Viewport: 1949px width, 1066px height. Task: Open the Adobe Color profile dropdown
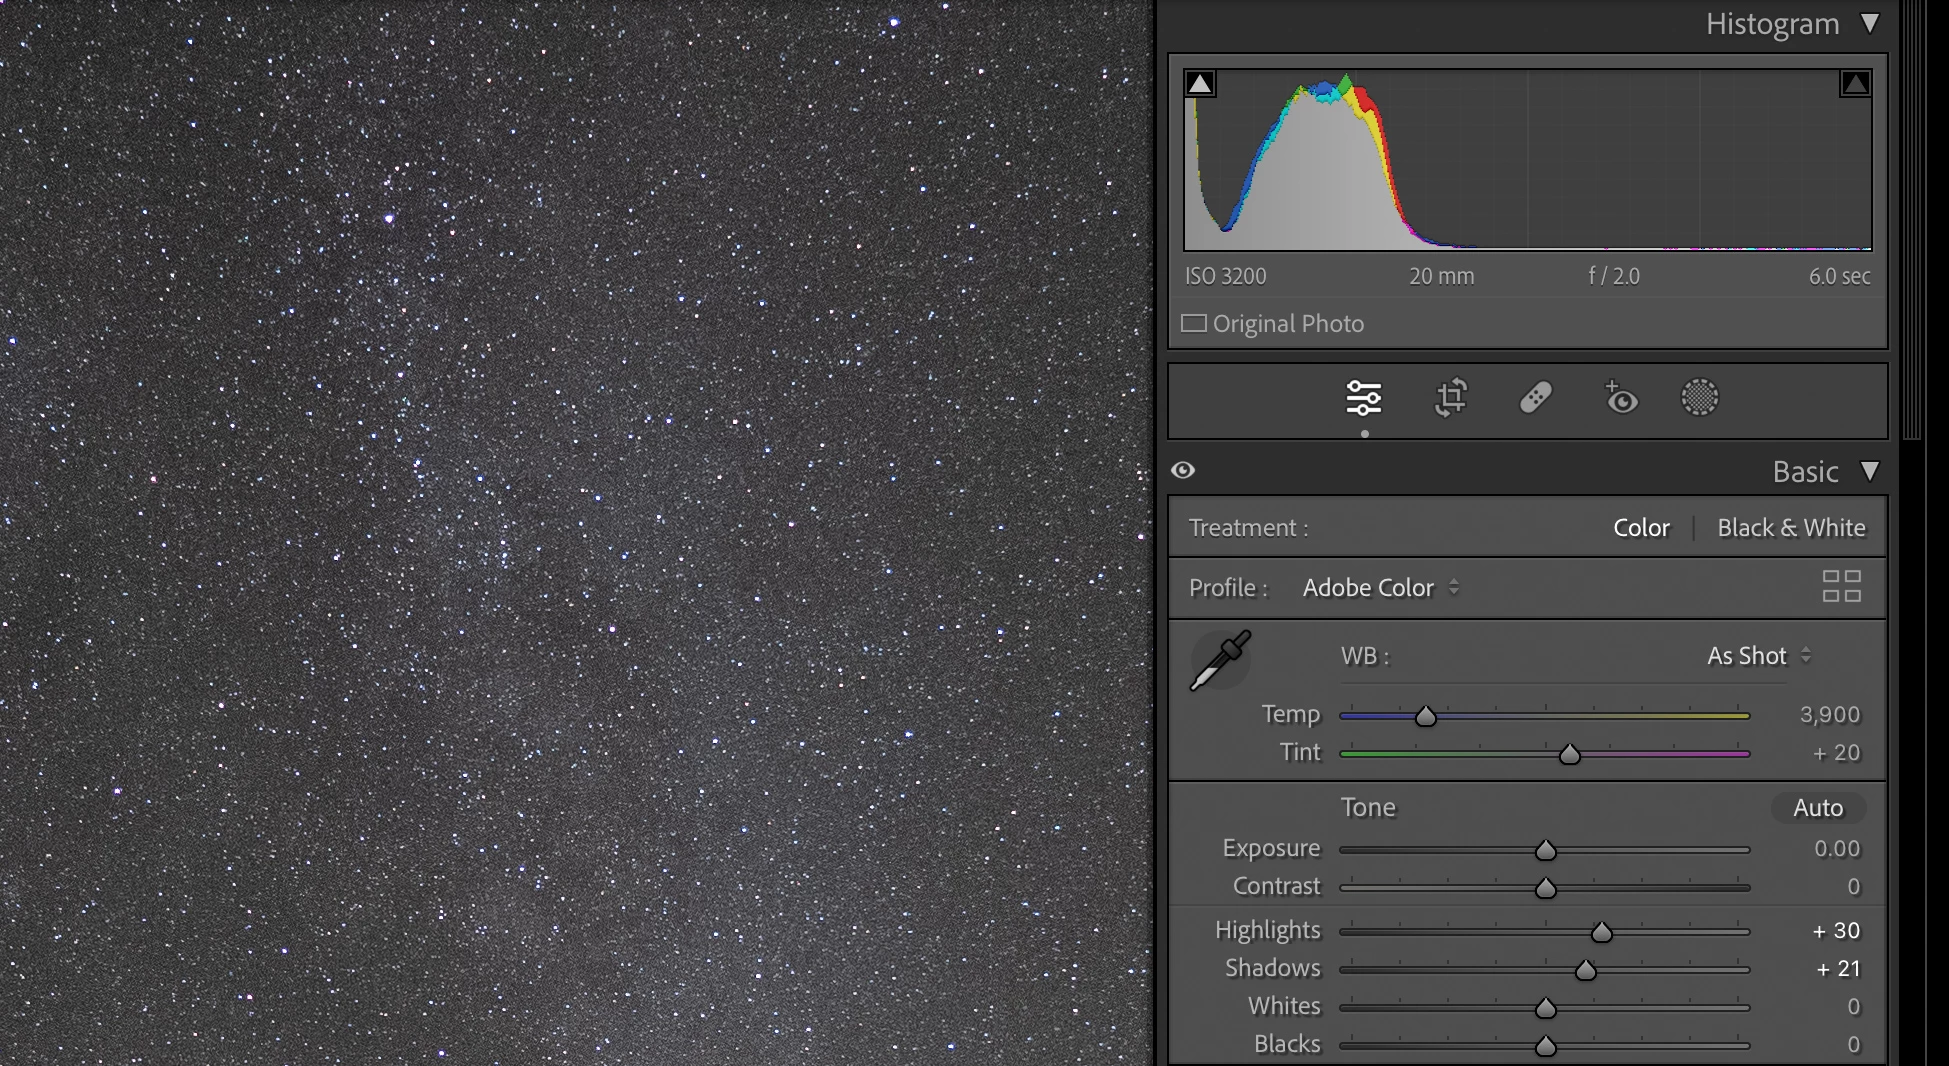(1381, 588)
